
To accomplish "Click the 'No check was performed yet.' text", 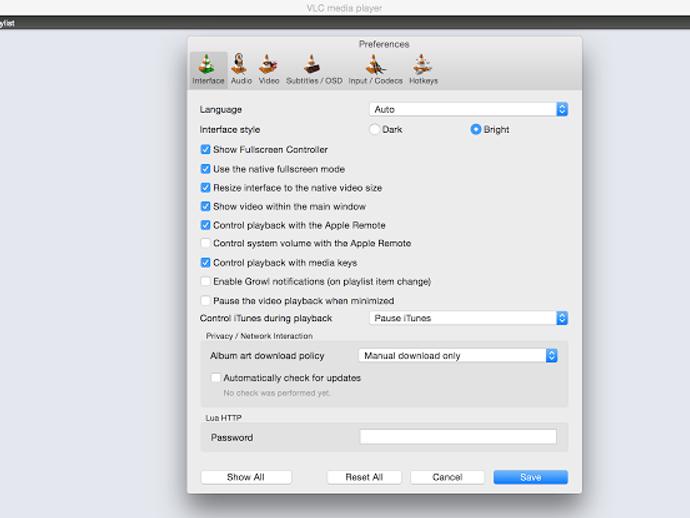I will click(x=277, y=393).
